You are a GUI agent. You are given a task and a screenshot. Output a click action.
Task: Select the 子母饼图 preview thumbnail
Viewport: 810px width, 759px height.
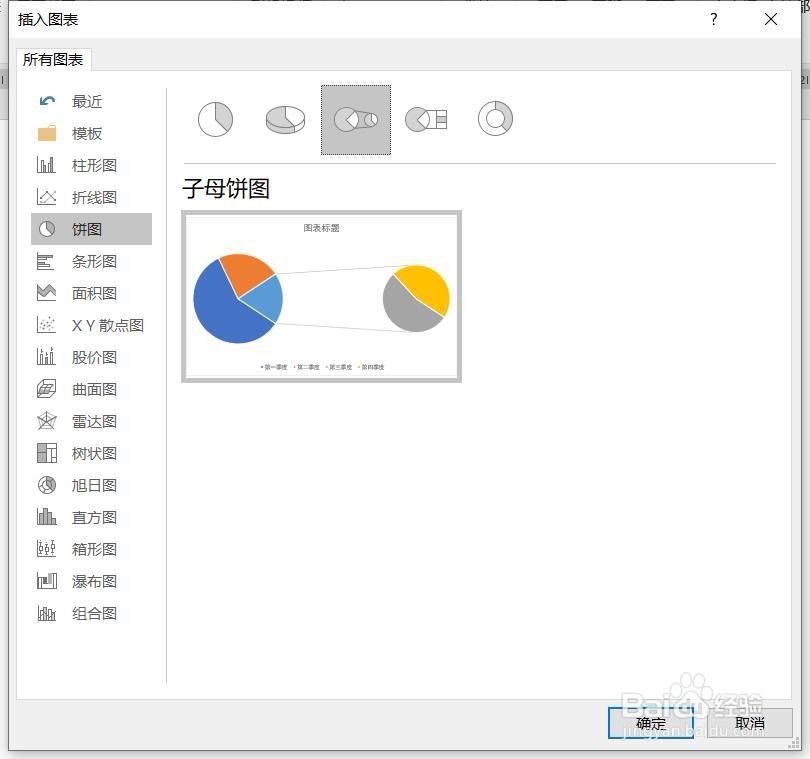(x=322, y=294)
